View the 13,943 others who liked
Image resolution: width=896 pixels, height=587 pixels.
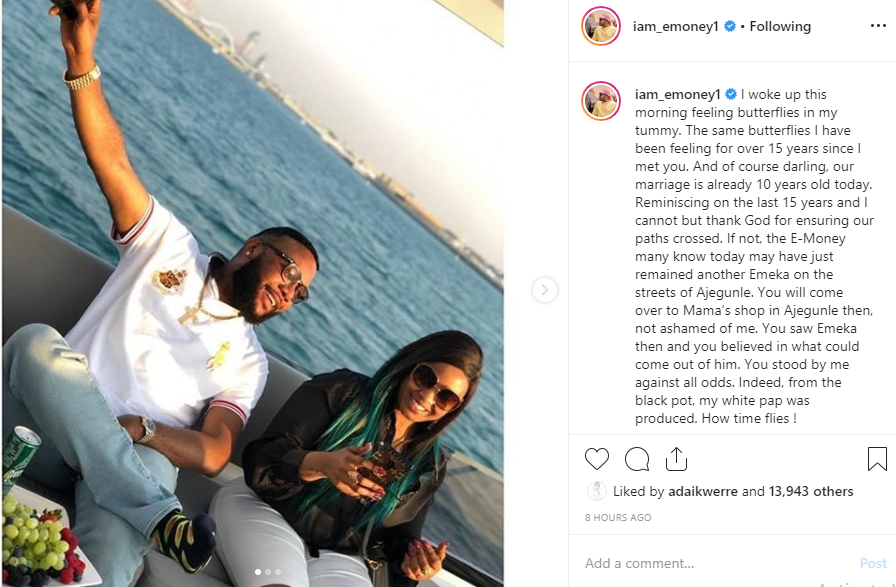(x=810, y=492)
